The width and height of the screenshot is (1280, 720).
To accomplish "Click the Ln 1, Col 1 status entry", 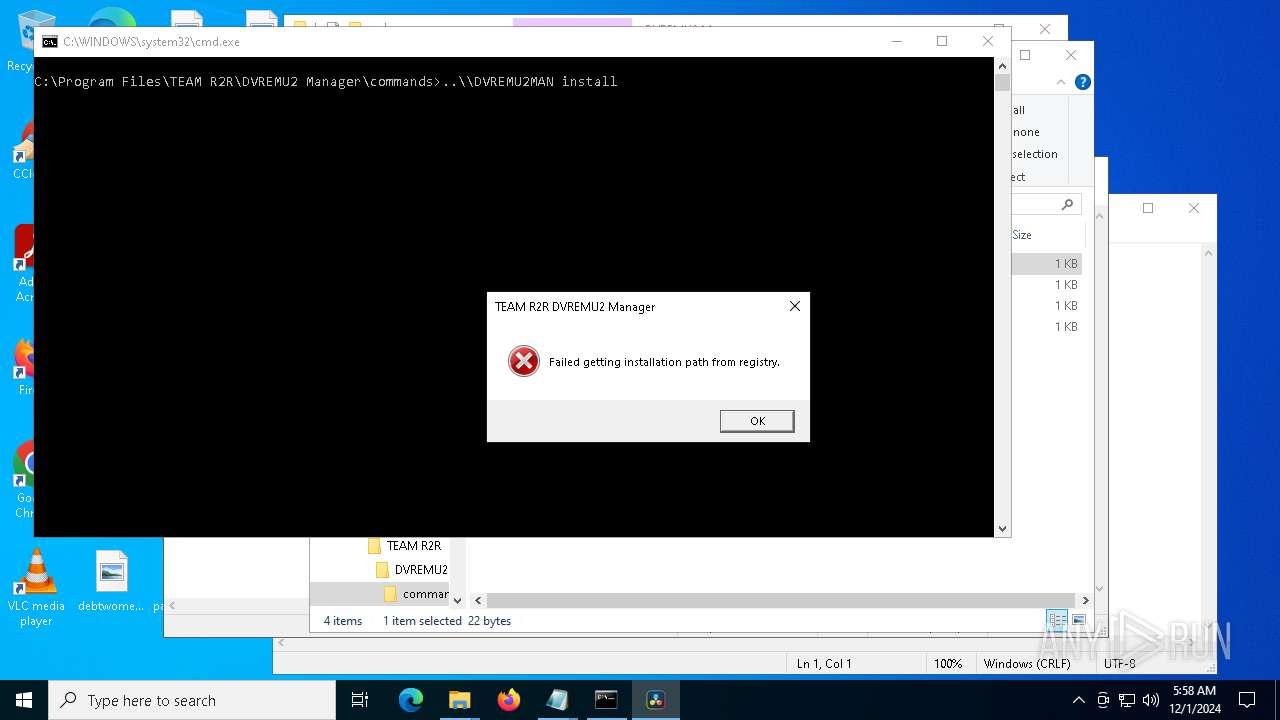I will (x=824, y=664).
